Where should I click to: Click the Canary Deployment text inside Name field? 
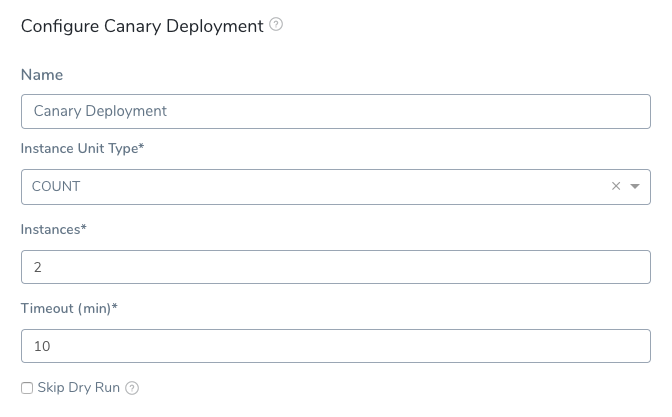pyautogui.click(x=100, y=111)
